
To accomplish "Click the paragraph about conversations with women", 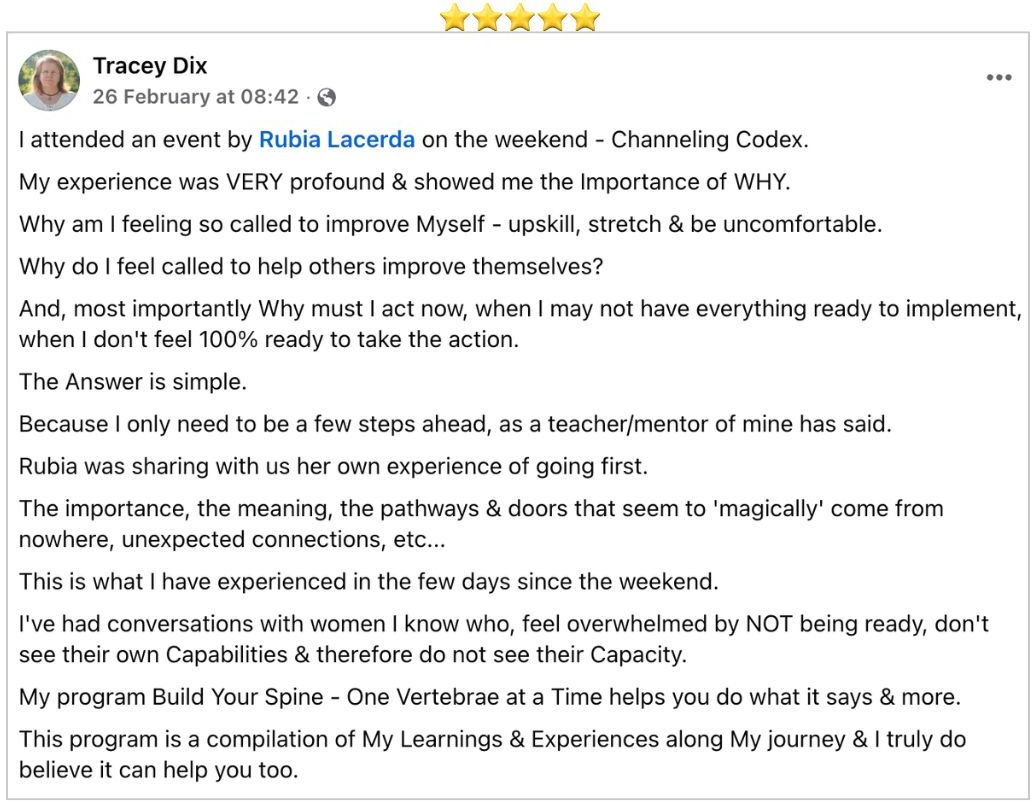I will (x=504, y=640).
